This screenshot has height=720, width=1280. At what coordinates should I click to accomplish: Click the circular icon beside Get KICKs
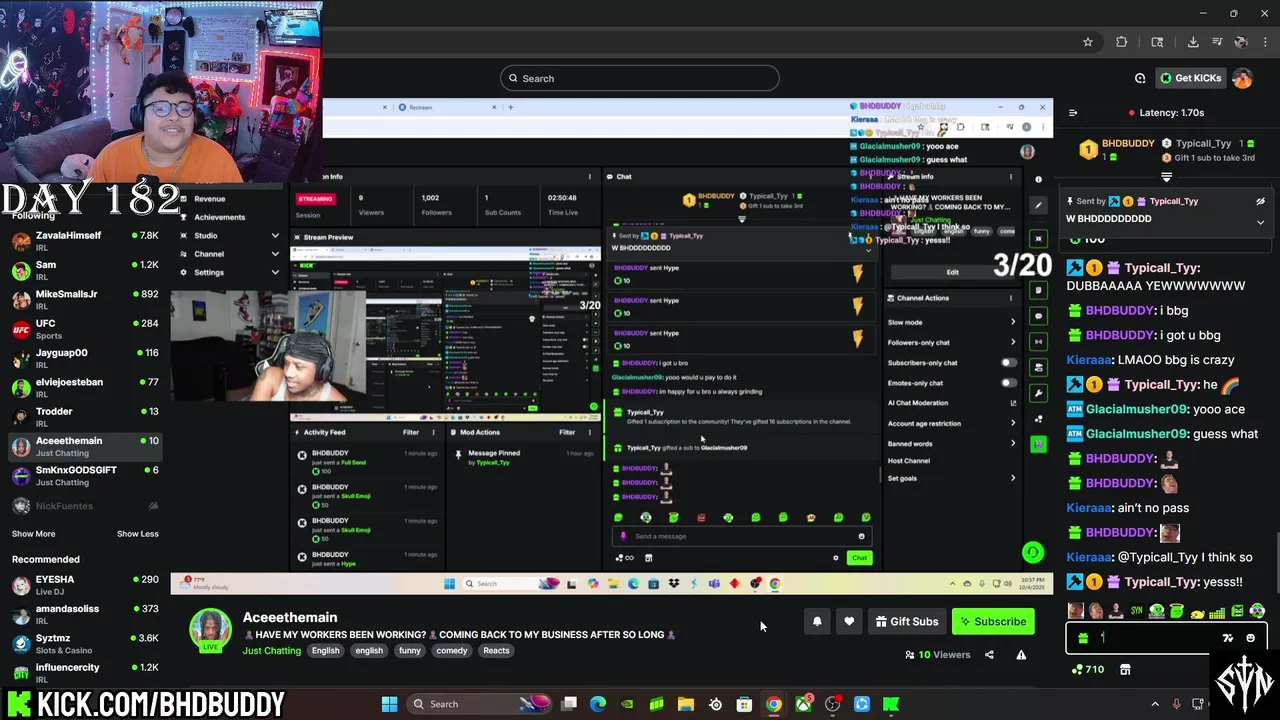click(1140, 78)
